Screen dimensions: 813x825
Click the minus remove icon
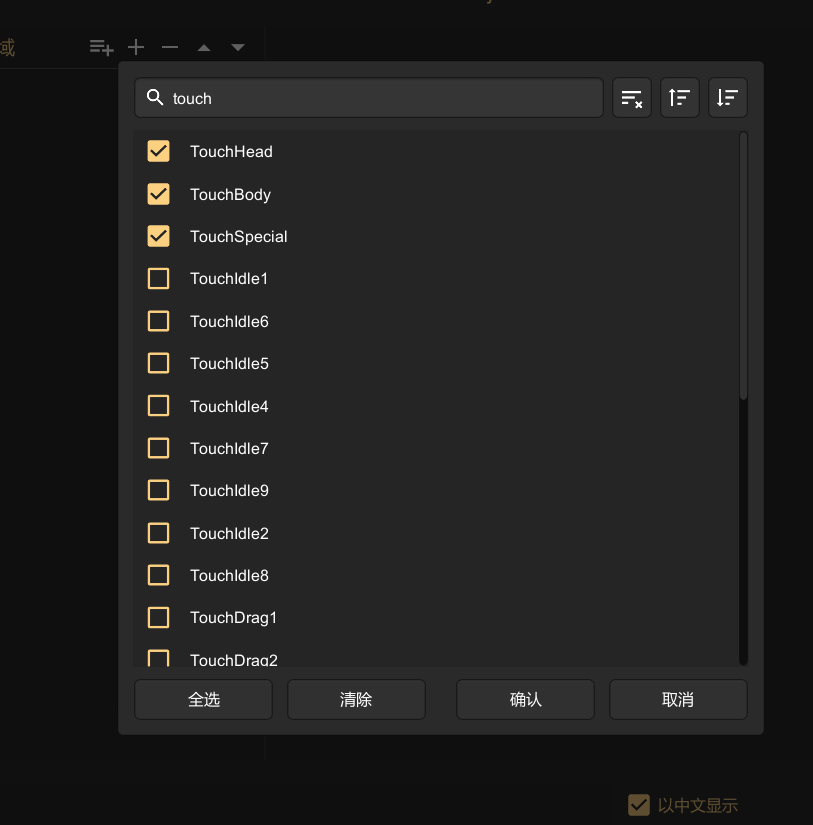170,47
